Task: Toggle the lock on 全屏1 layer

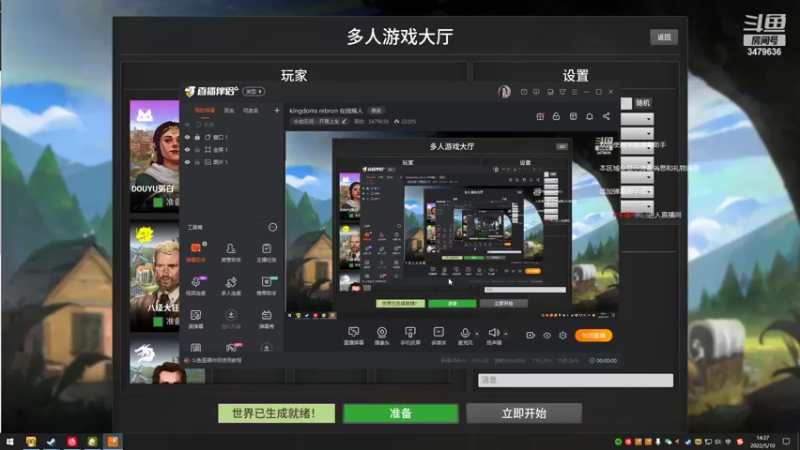Action: pyautogui.click(x=197, y=149)
